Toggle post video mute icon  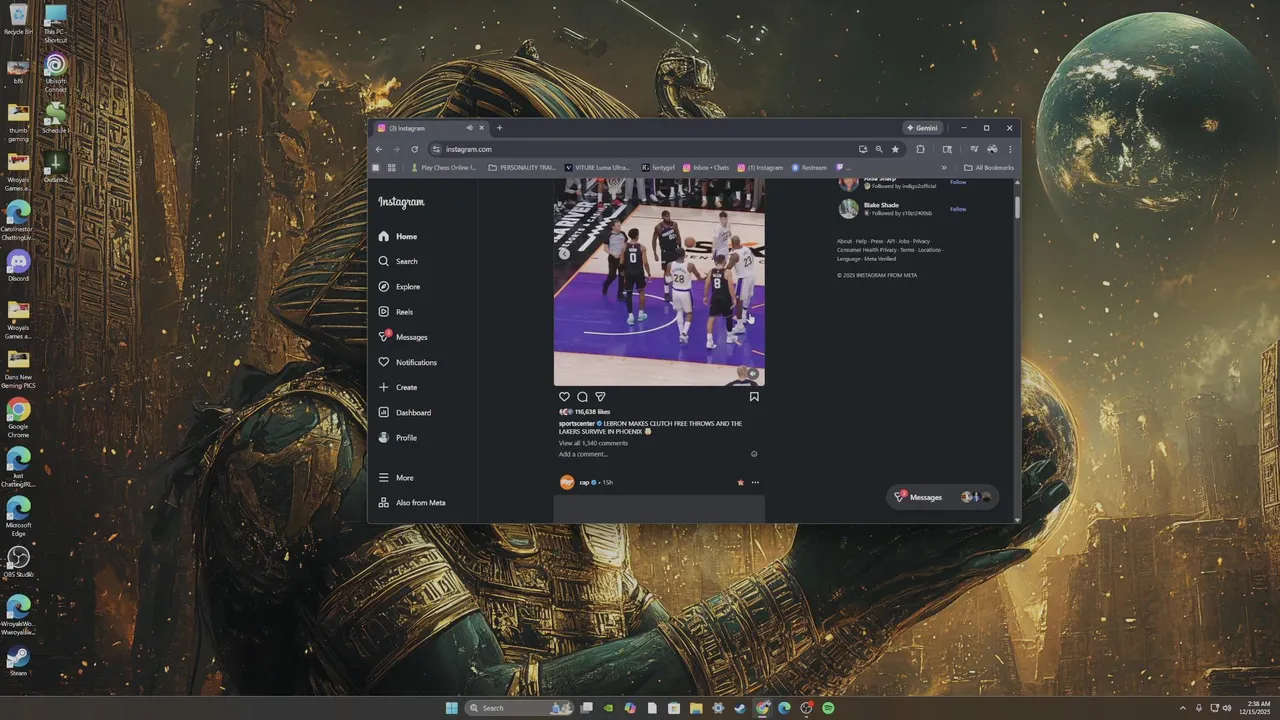[753, 374]
